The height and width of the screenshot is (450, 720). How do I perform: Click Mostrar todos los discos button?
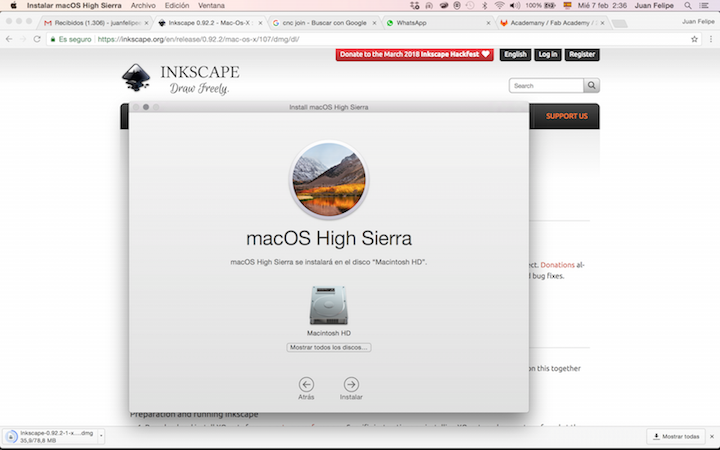coord(329,348)
